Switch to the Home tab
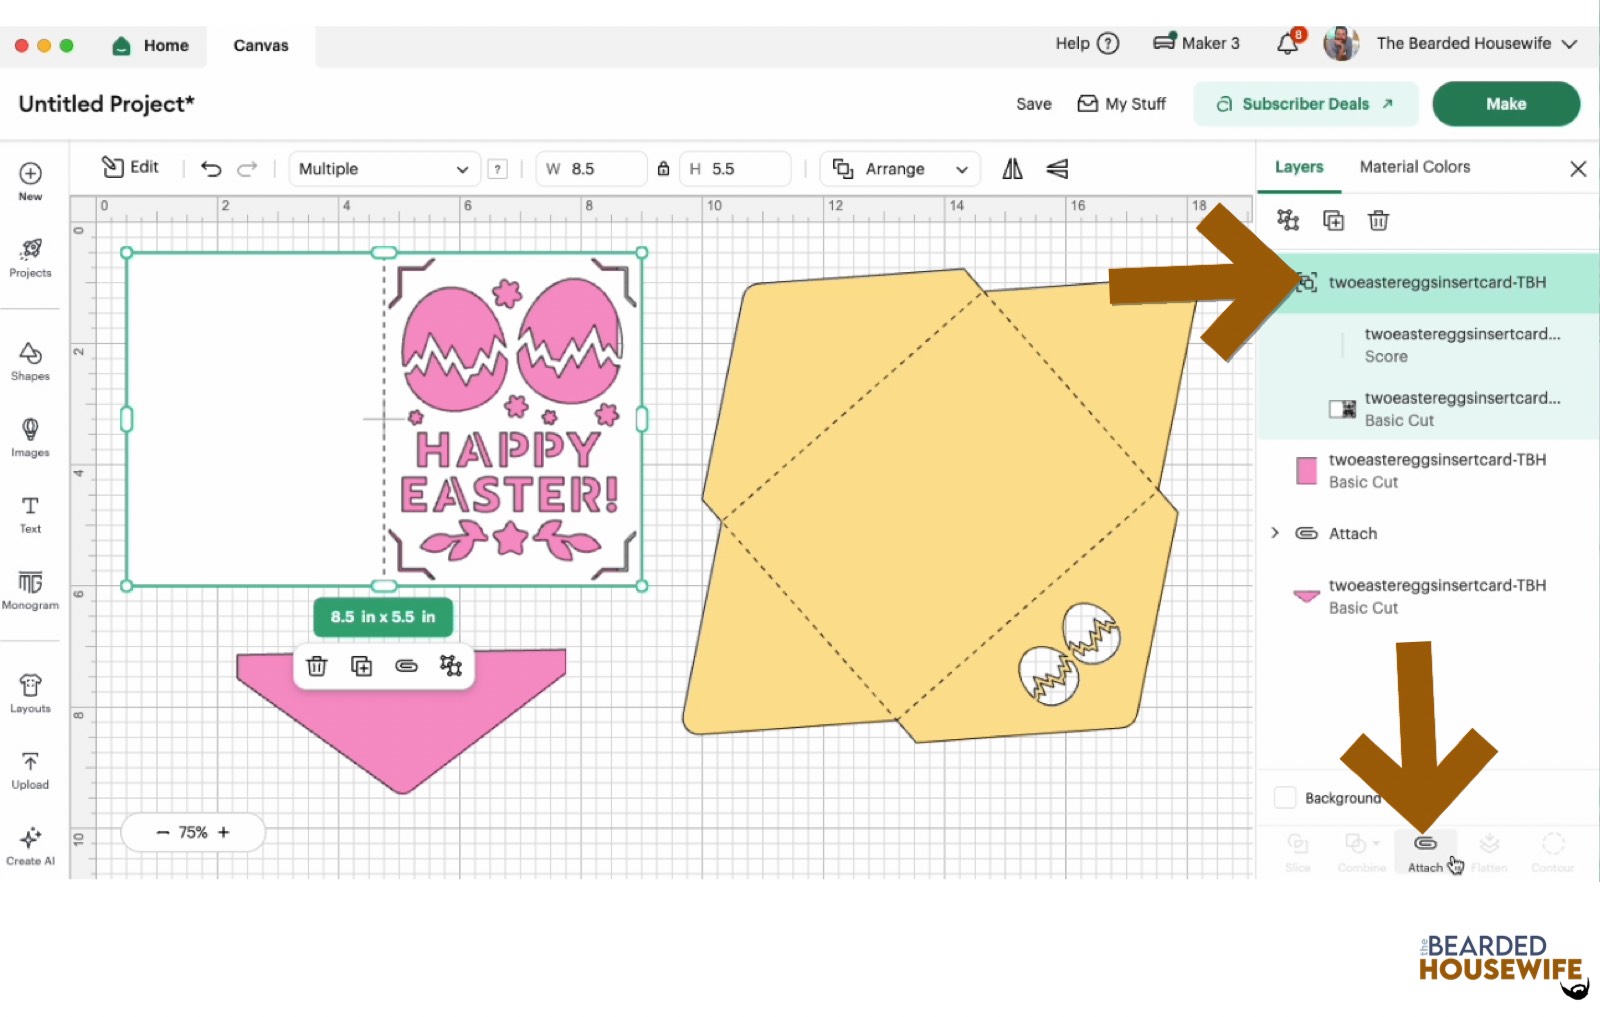This screenshot has height=1017, width=1600. pyautogui.click(x=151, y=46)
